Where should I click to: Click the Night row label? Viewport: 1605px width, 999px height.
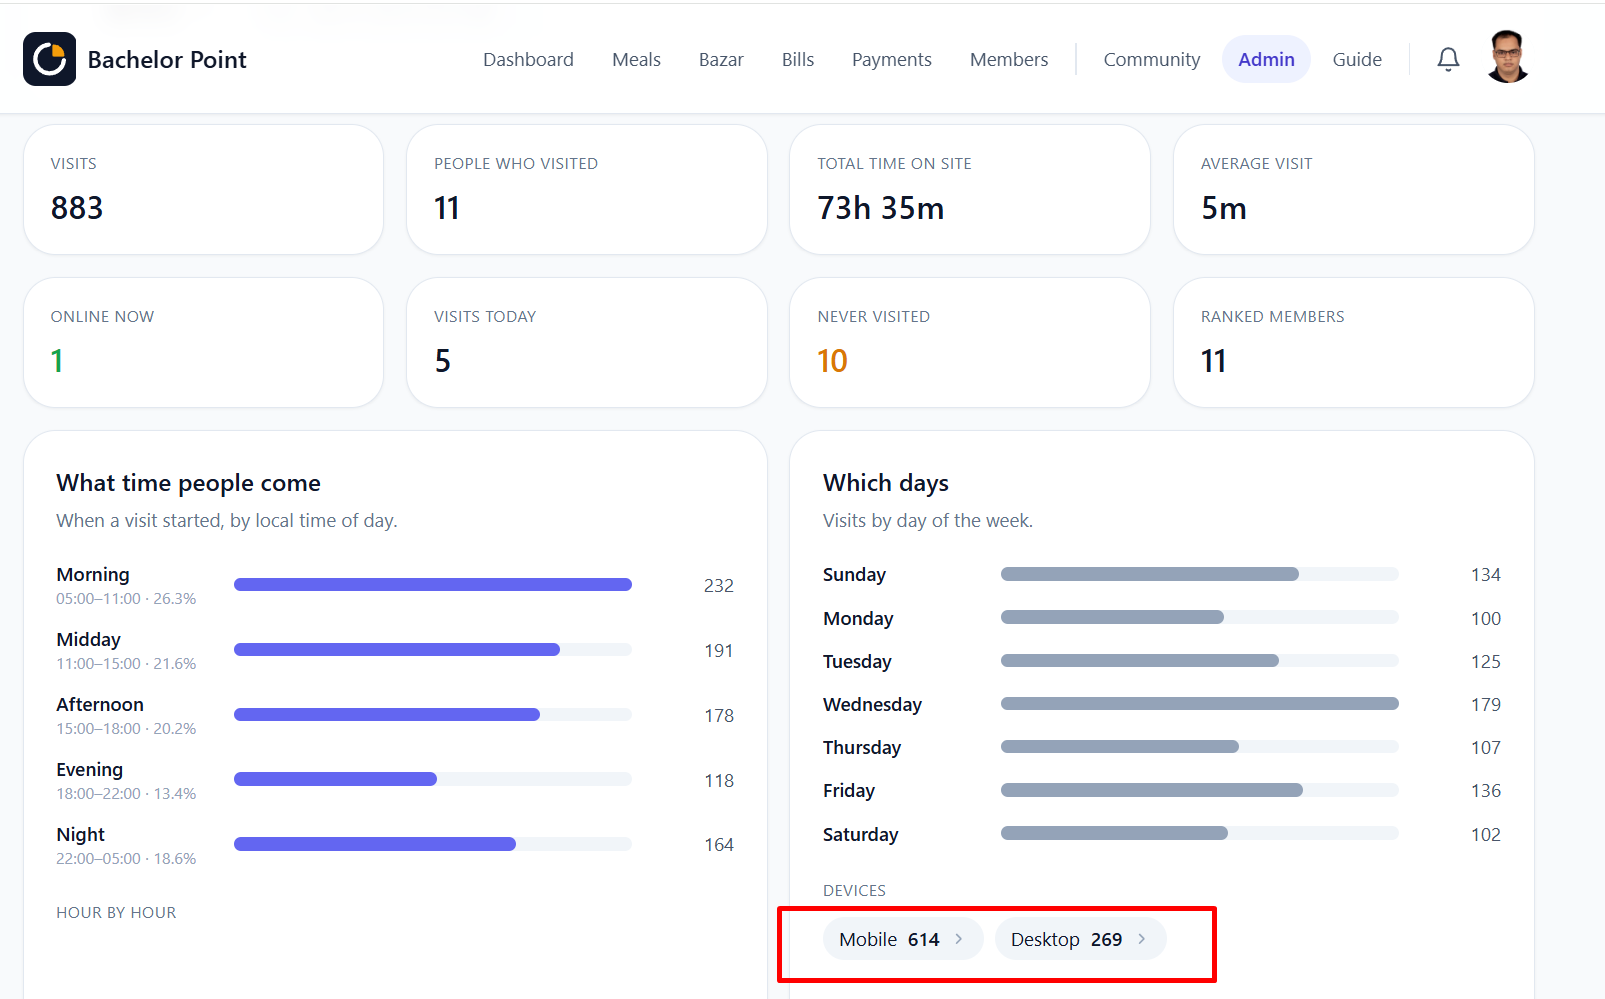pos(80,835)
